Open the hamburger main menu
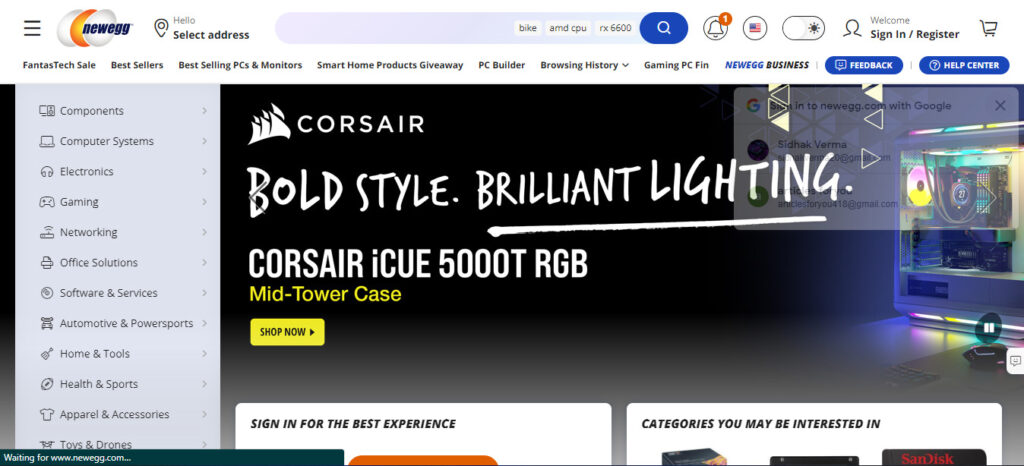The height and width of the screenshot is (466, 1024). [32, 28]
